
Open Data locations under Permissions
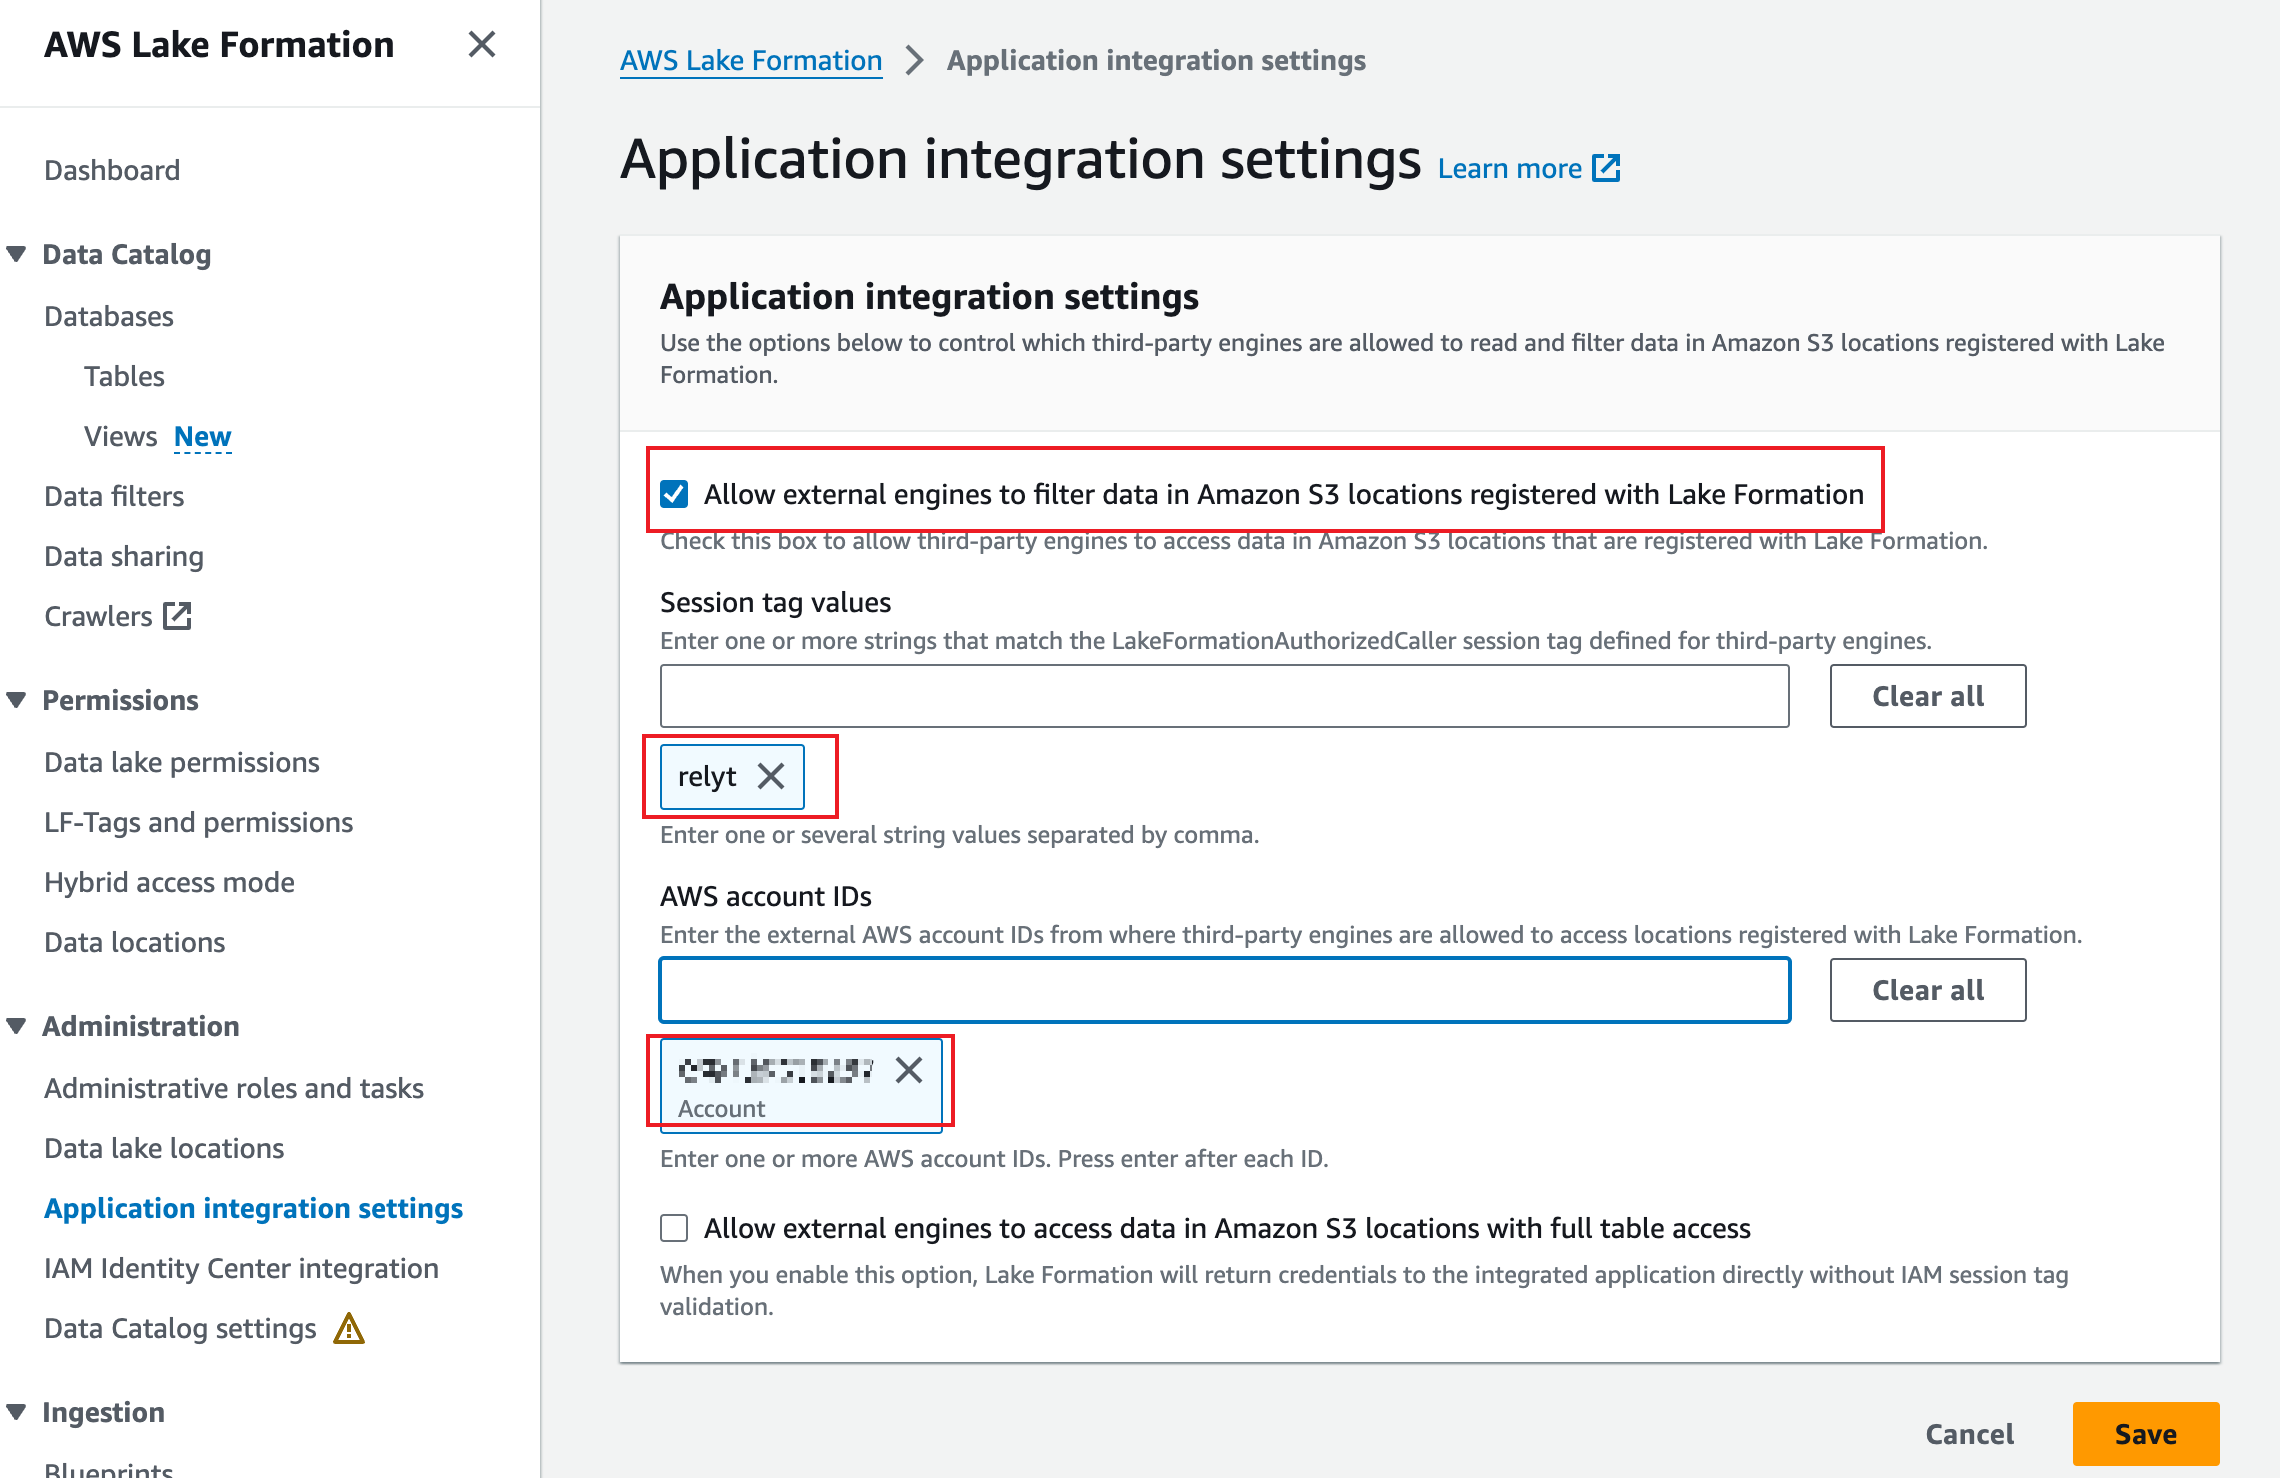click(135, 942)
